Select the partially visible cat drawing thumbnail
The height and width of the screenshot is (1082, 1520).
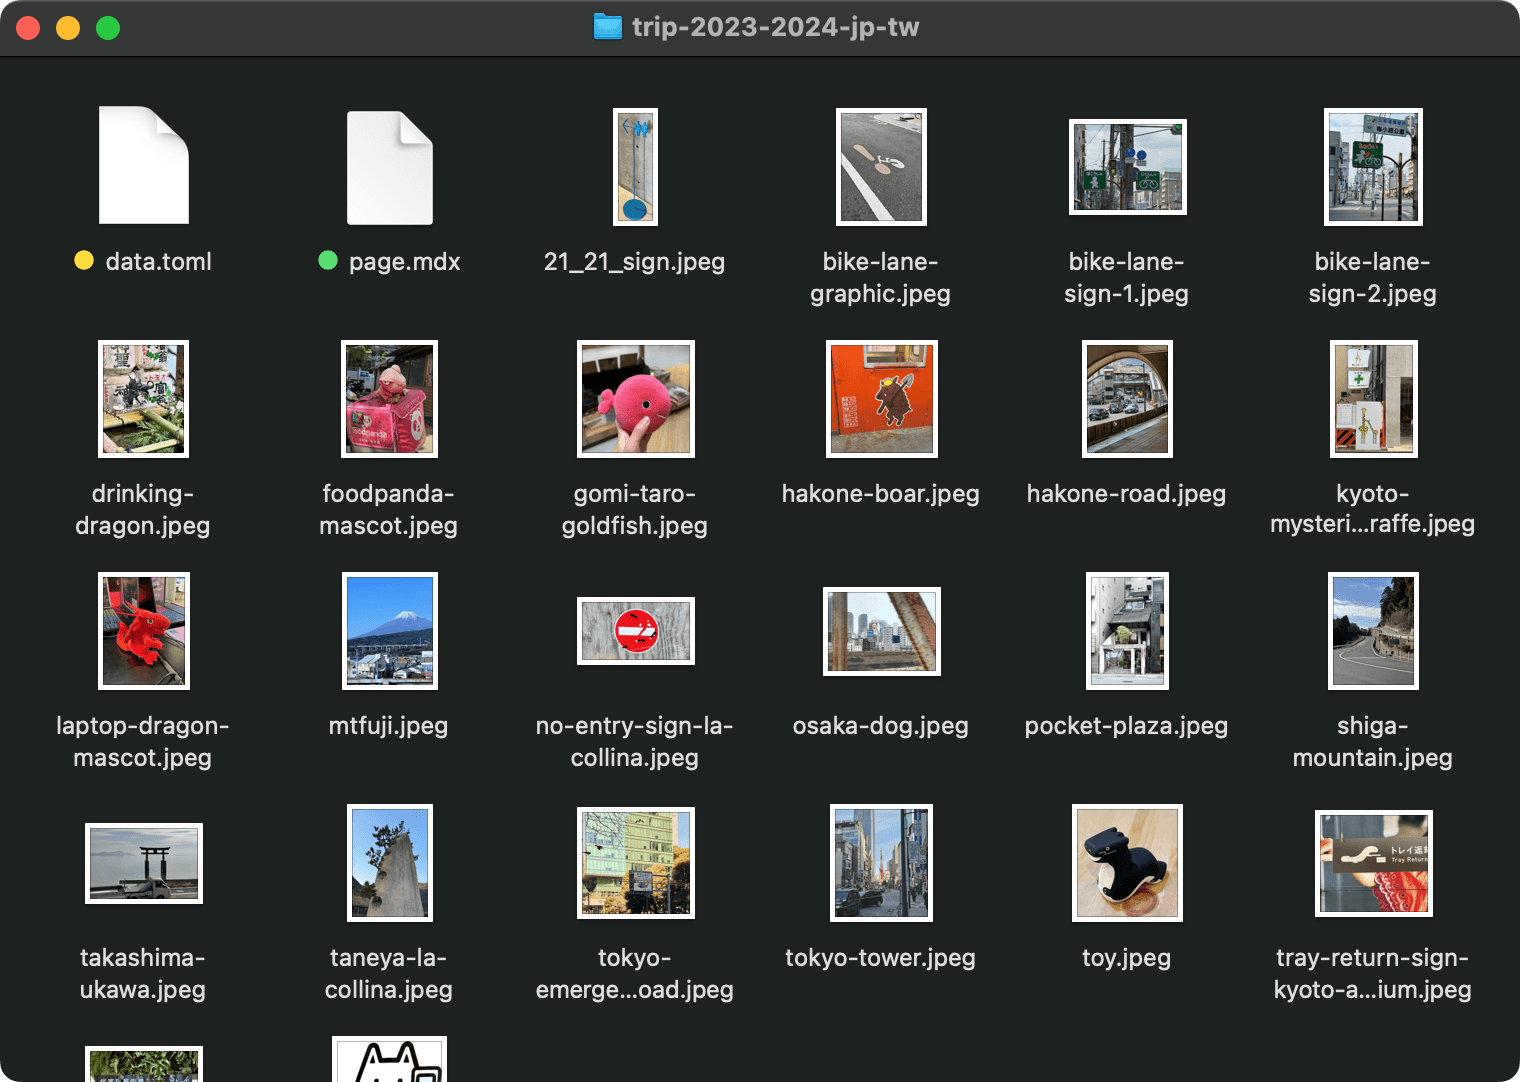(x=389, y=1062)
